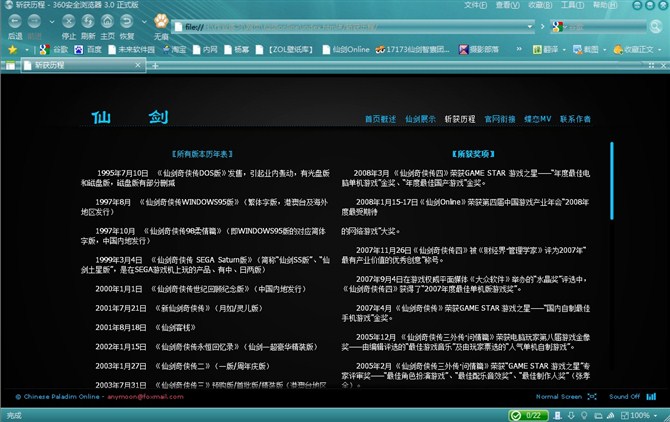
Task: Click the download arrow in status bar
Action: (x=571, y=415)
